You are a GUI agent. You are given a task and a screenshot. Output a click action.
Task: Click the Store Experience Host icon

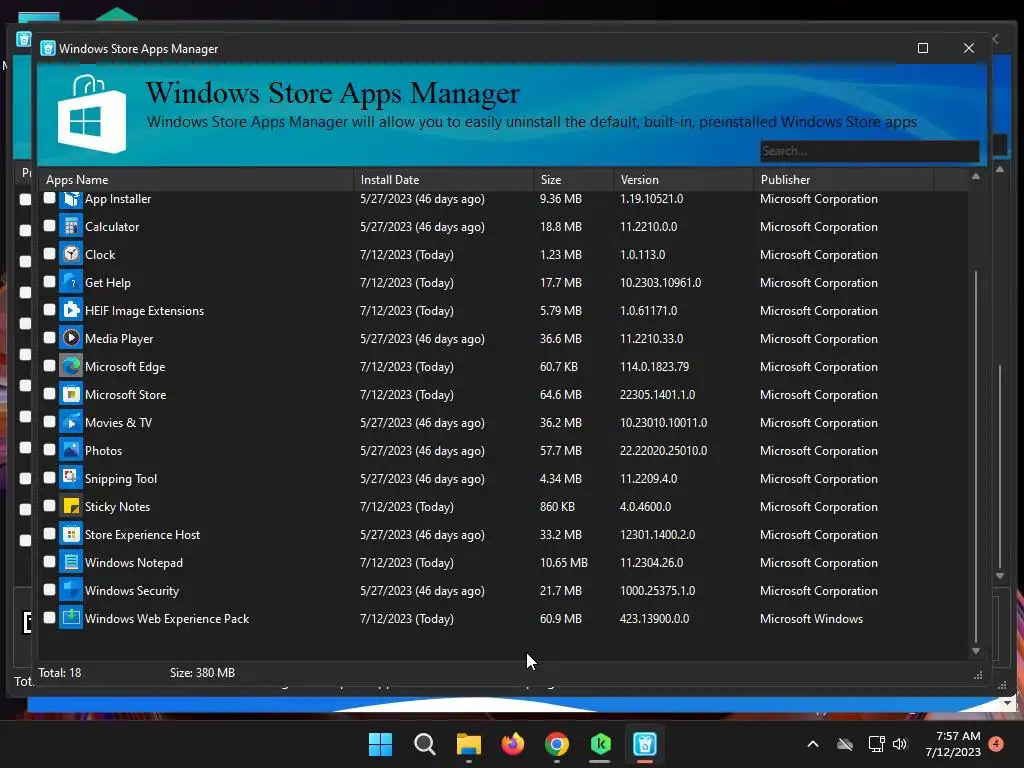click(x=71, y=535)
